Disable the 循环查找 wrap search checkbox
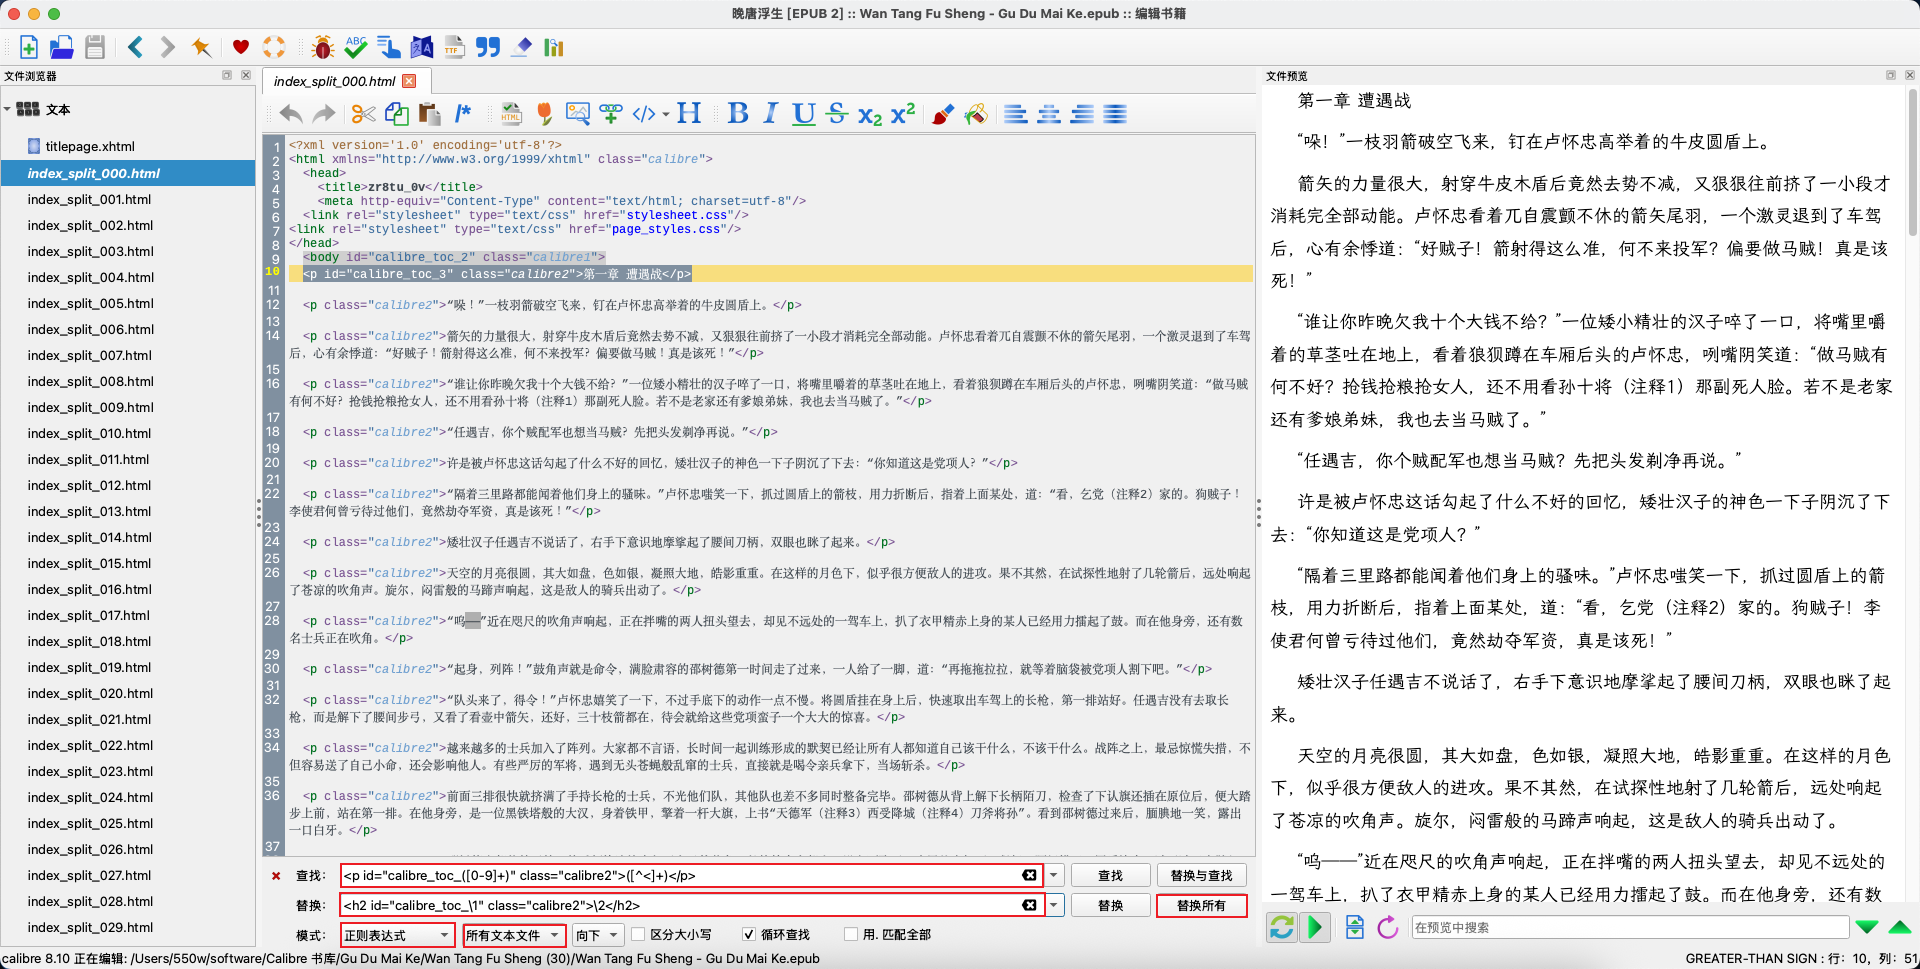The width and height of the screenshot is (1920, 969). 749,935
